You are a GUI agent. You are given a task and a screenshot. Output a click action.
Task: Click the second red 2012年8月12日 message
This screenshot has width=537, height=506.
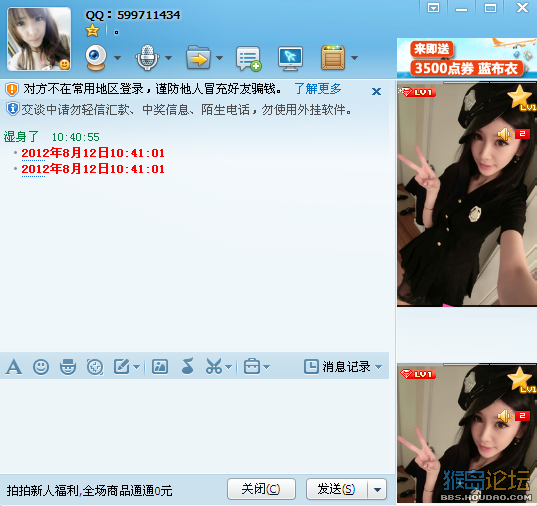93,169
